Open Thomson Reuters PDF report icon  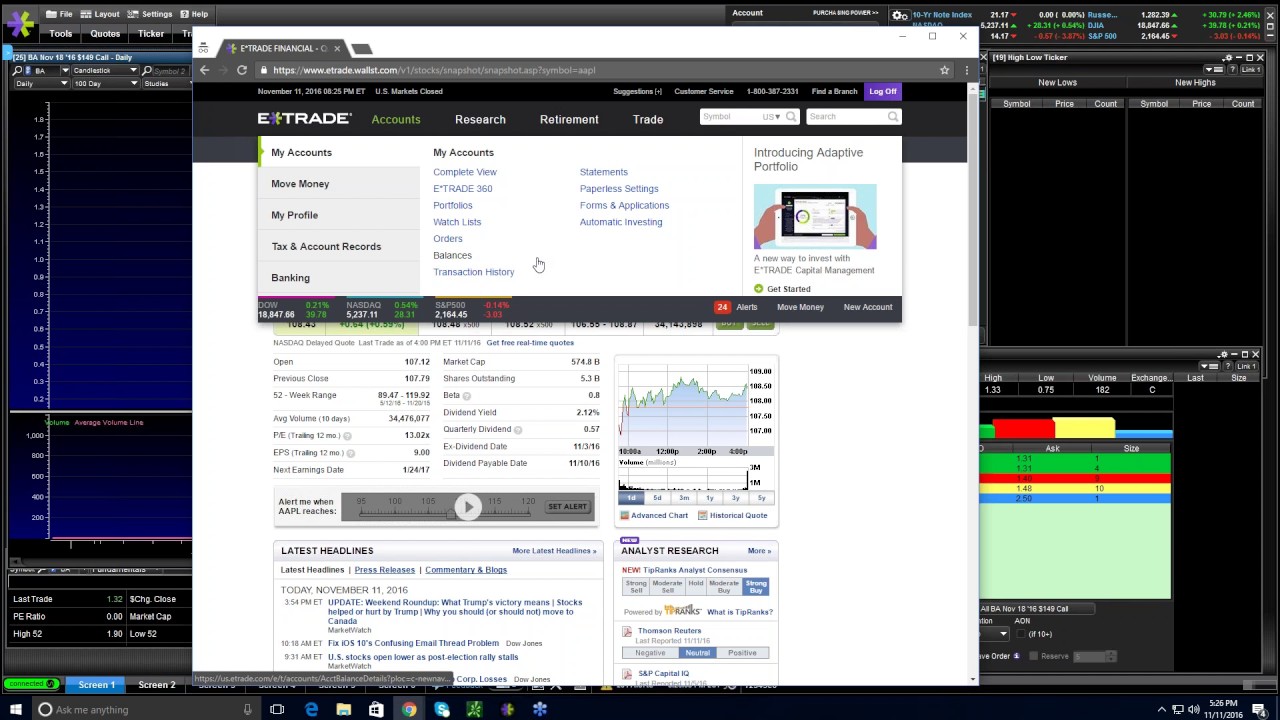click(x=627, y=631)
